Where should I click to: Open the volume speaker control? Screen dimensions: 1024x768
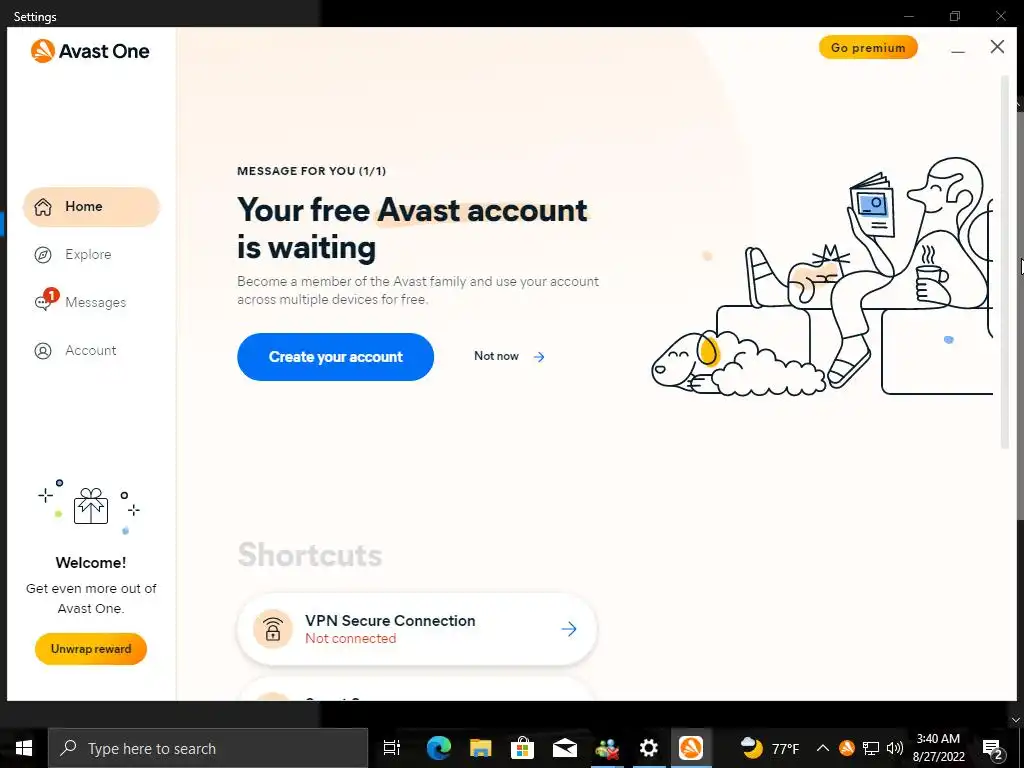tap(895, 748)
